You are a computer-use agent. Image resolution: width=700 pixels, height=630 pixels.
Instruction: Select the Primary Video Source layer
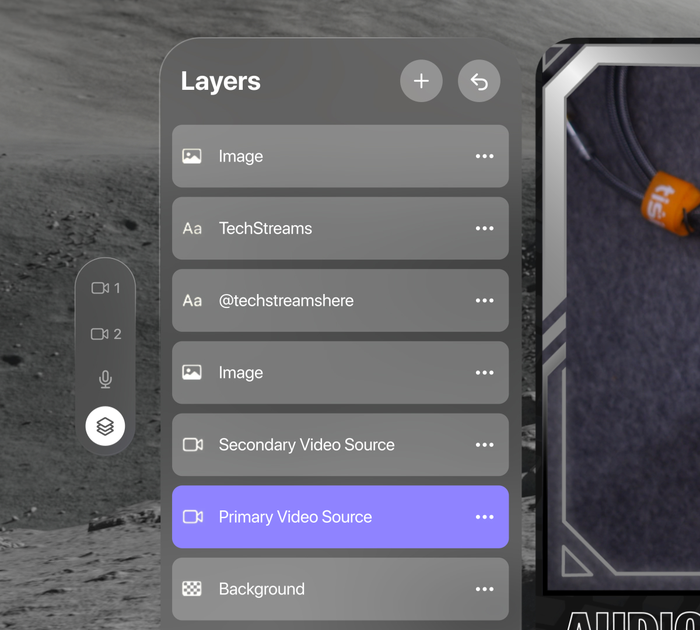tap(340, 517)
